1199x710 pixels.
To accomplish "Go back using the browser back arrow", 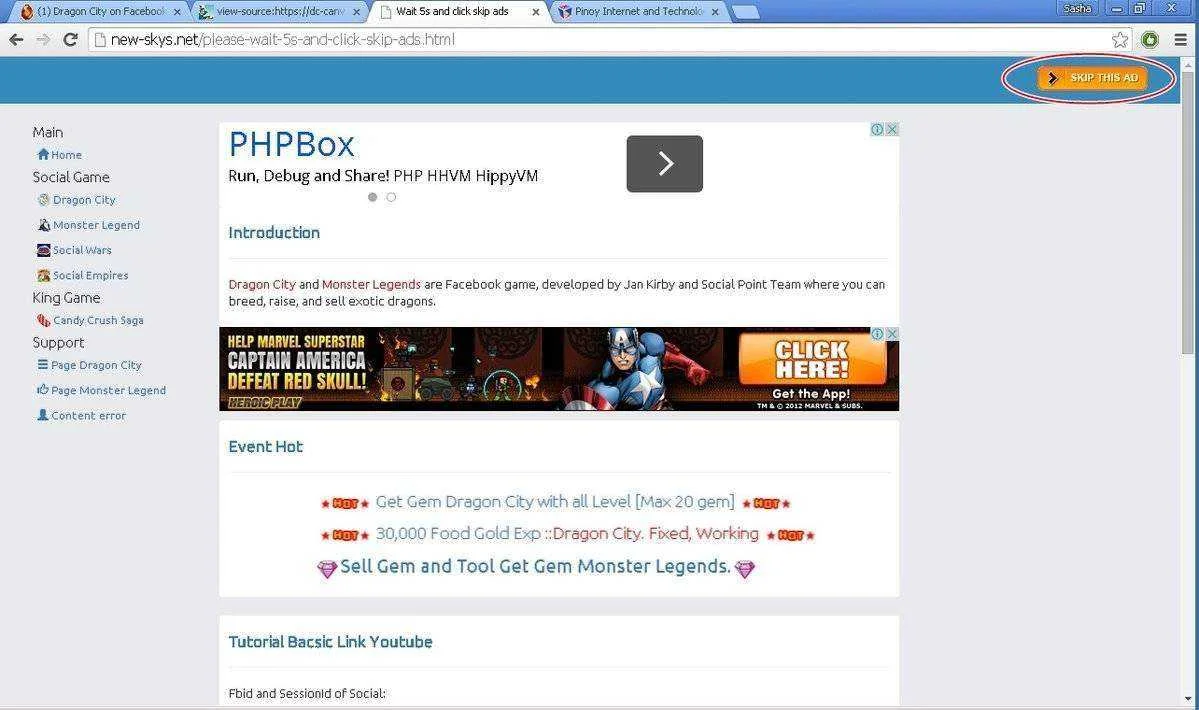I will click(x=16, y=40).
